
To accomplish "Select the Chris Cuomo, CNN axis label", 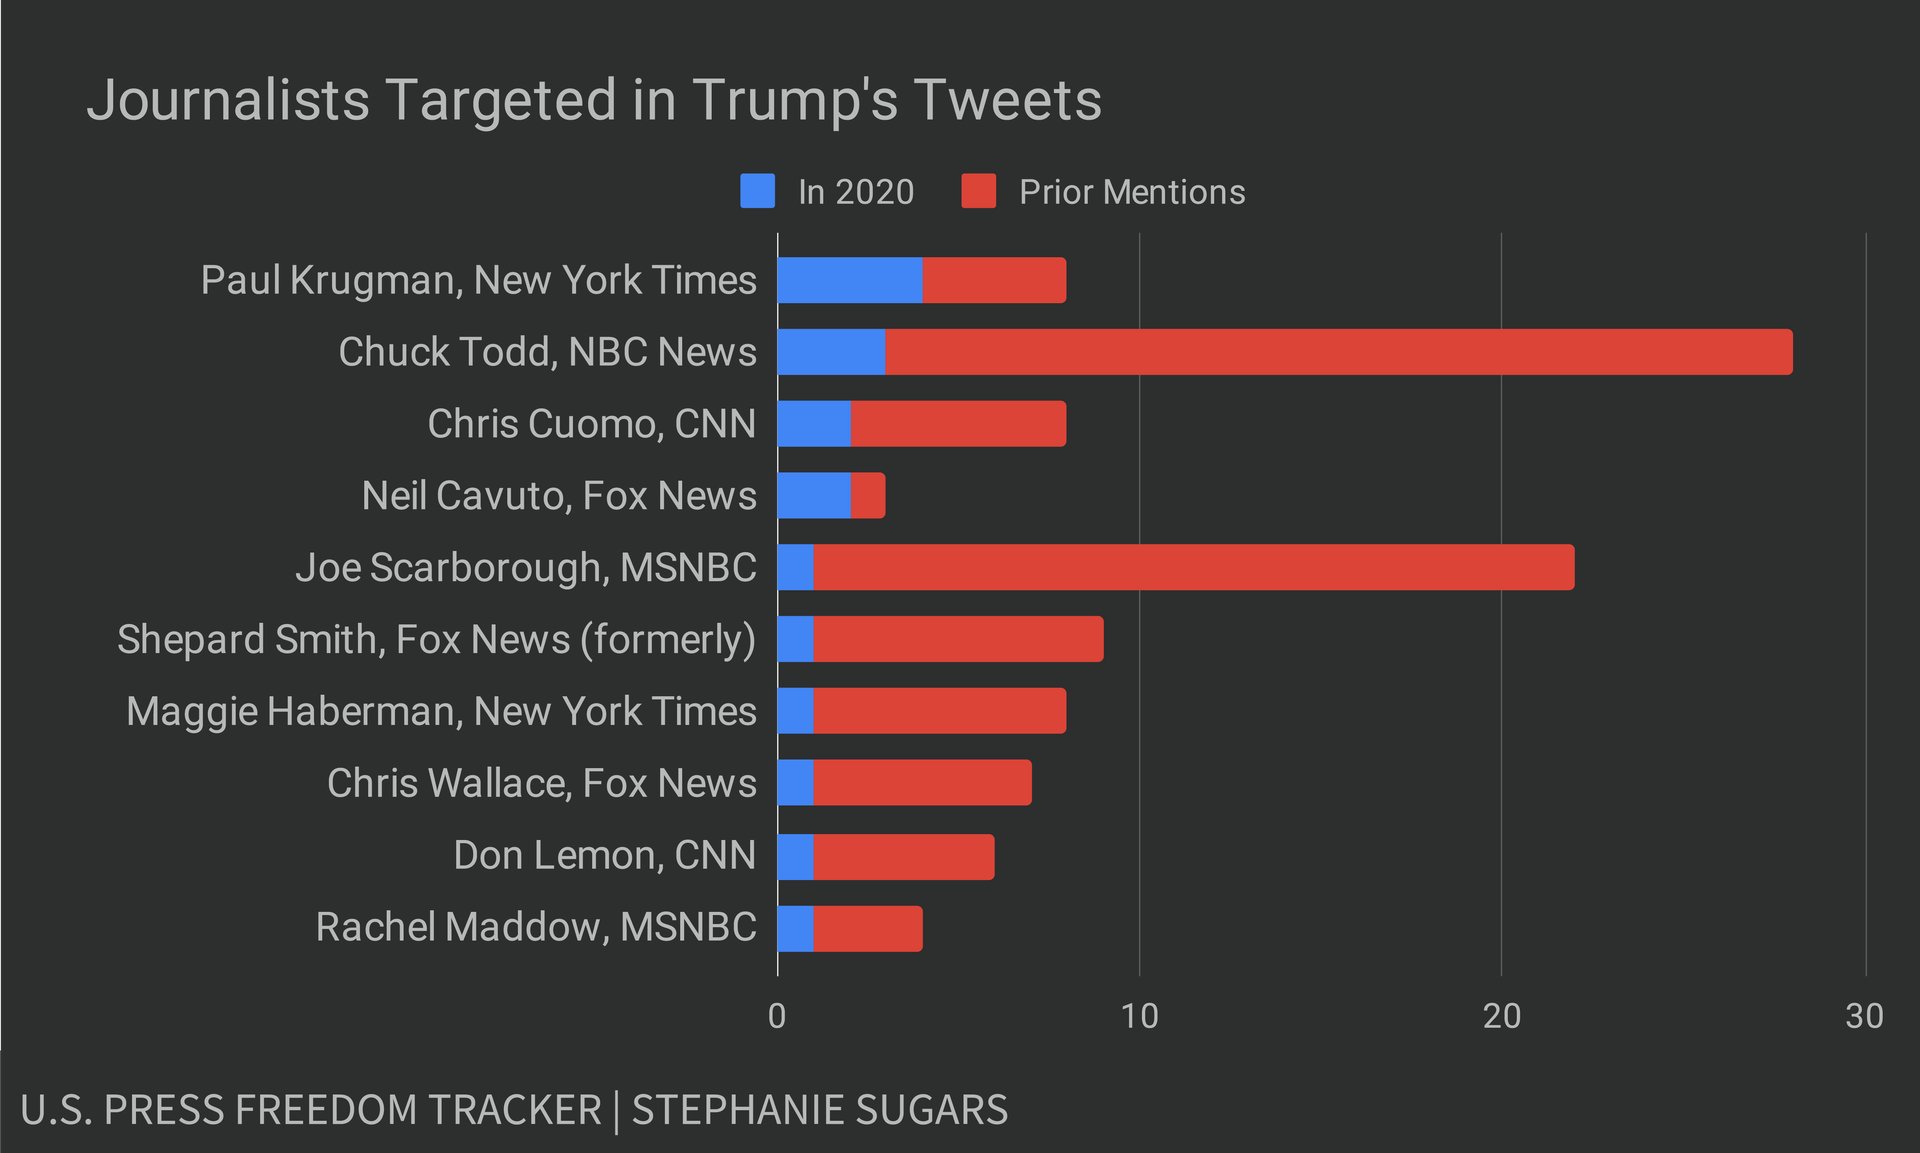I will tap(592, 424).
